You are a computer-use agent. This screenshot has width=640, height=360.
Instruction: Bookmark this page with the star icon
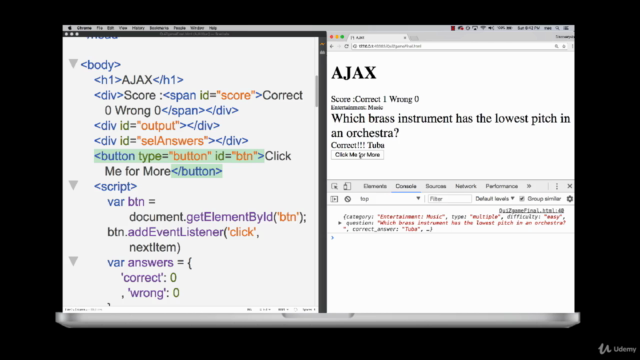coord(564,46)
